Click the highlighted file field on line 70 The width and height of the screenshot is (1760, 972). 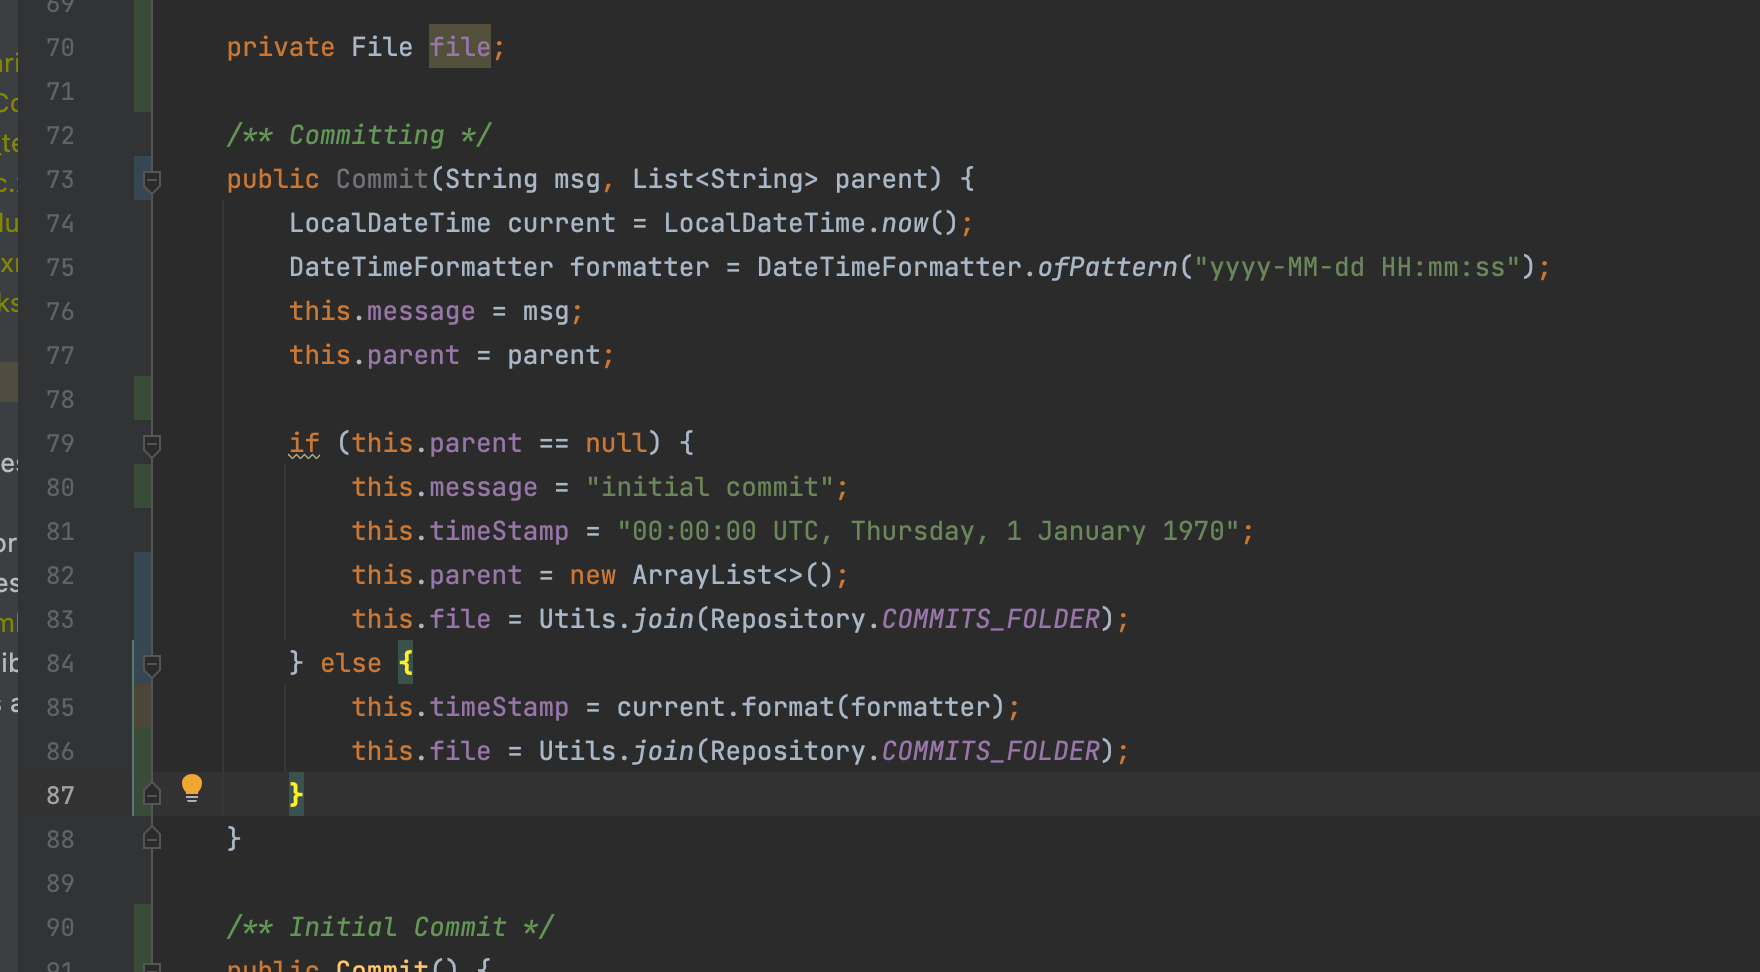click(460, 47)
